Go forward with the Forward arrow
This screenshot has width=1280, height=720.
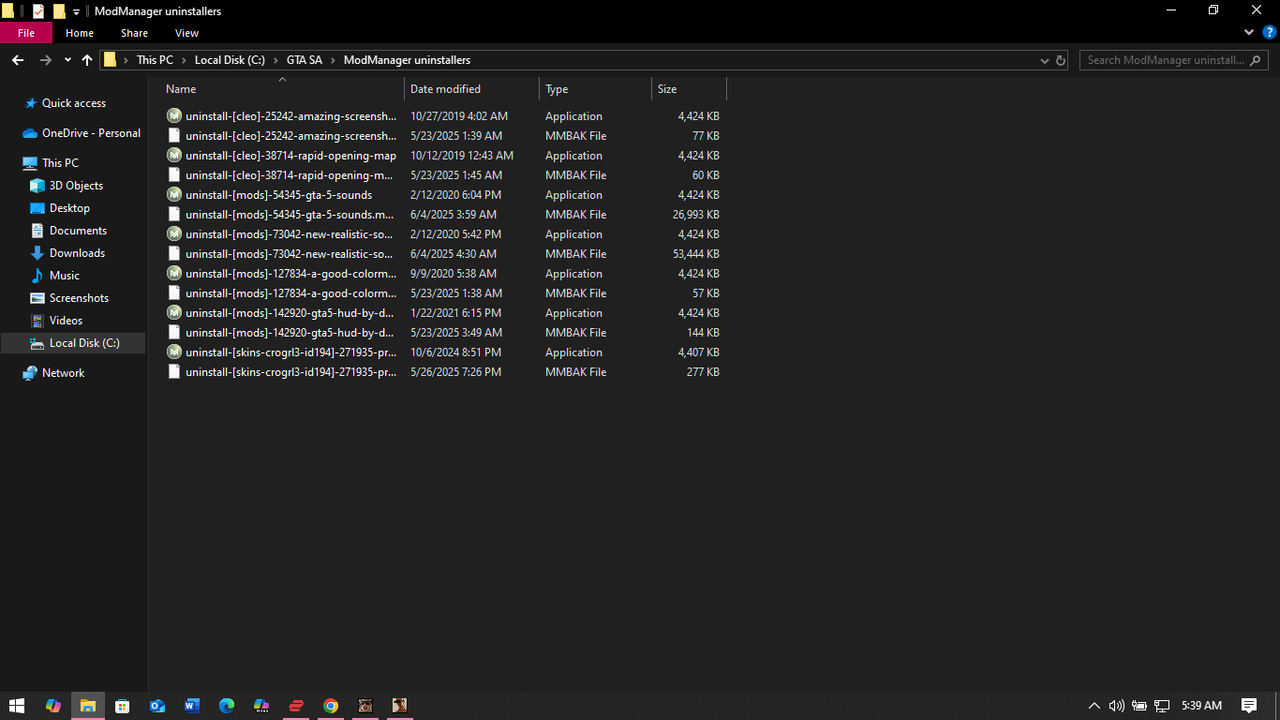(x=46, y=60)
